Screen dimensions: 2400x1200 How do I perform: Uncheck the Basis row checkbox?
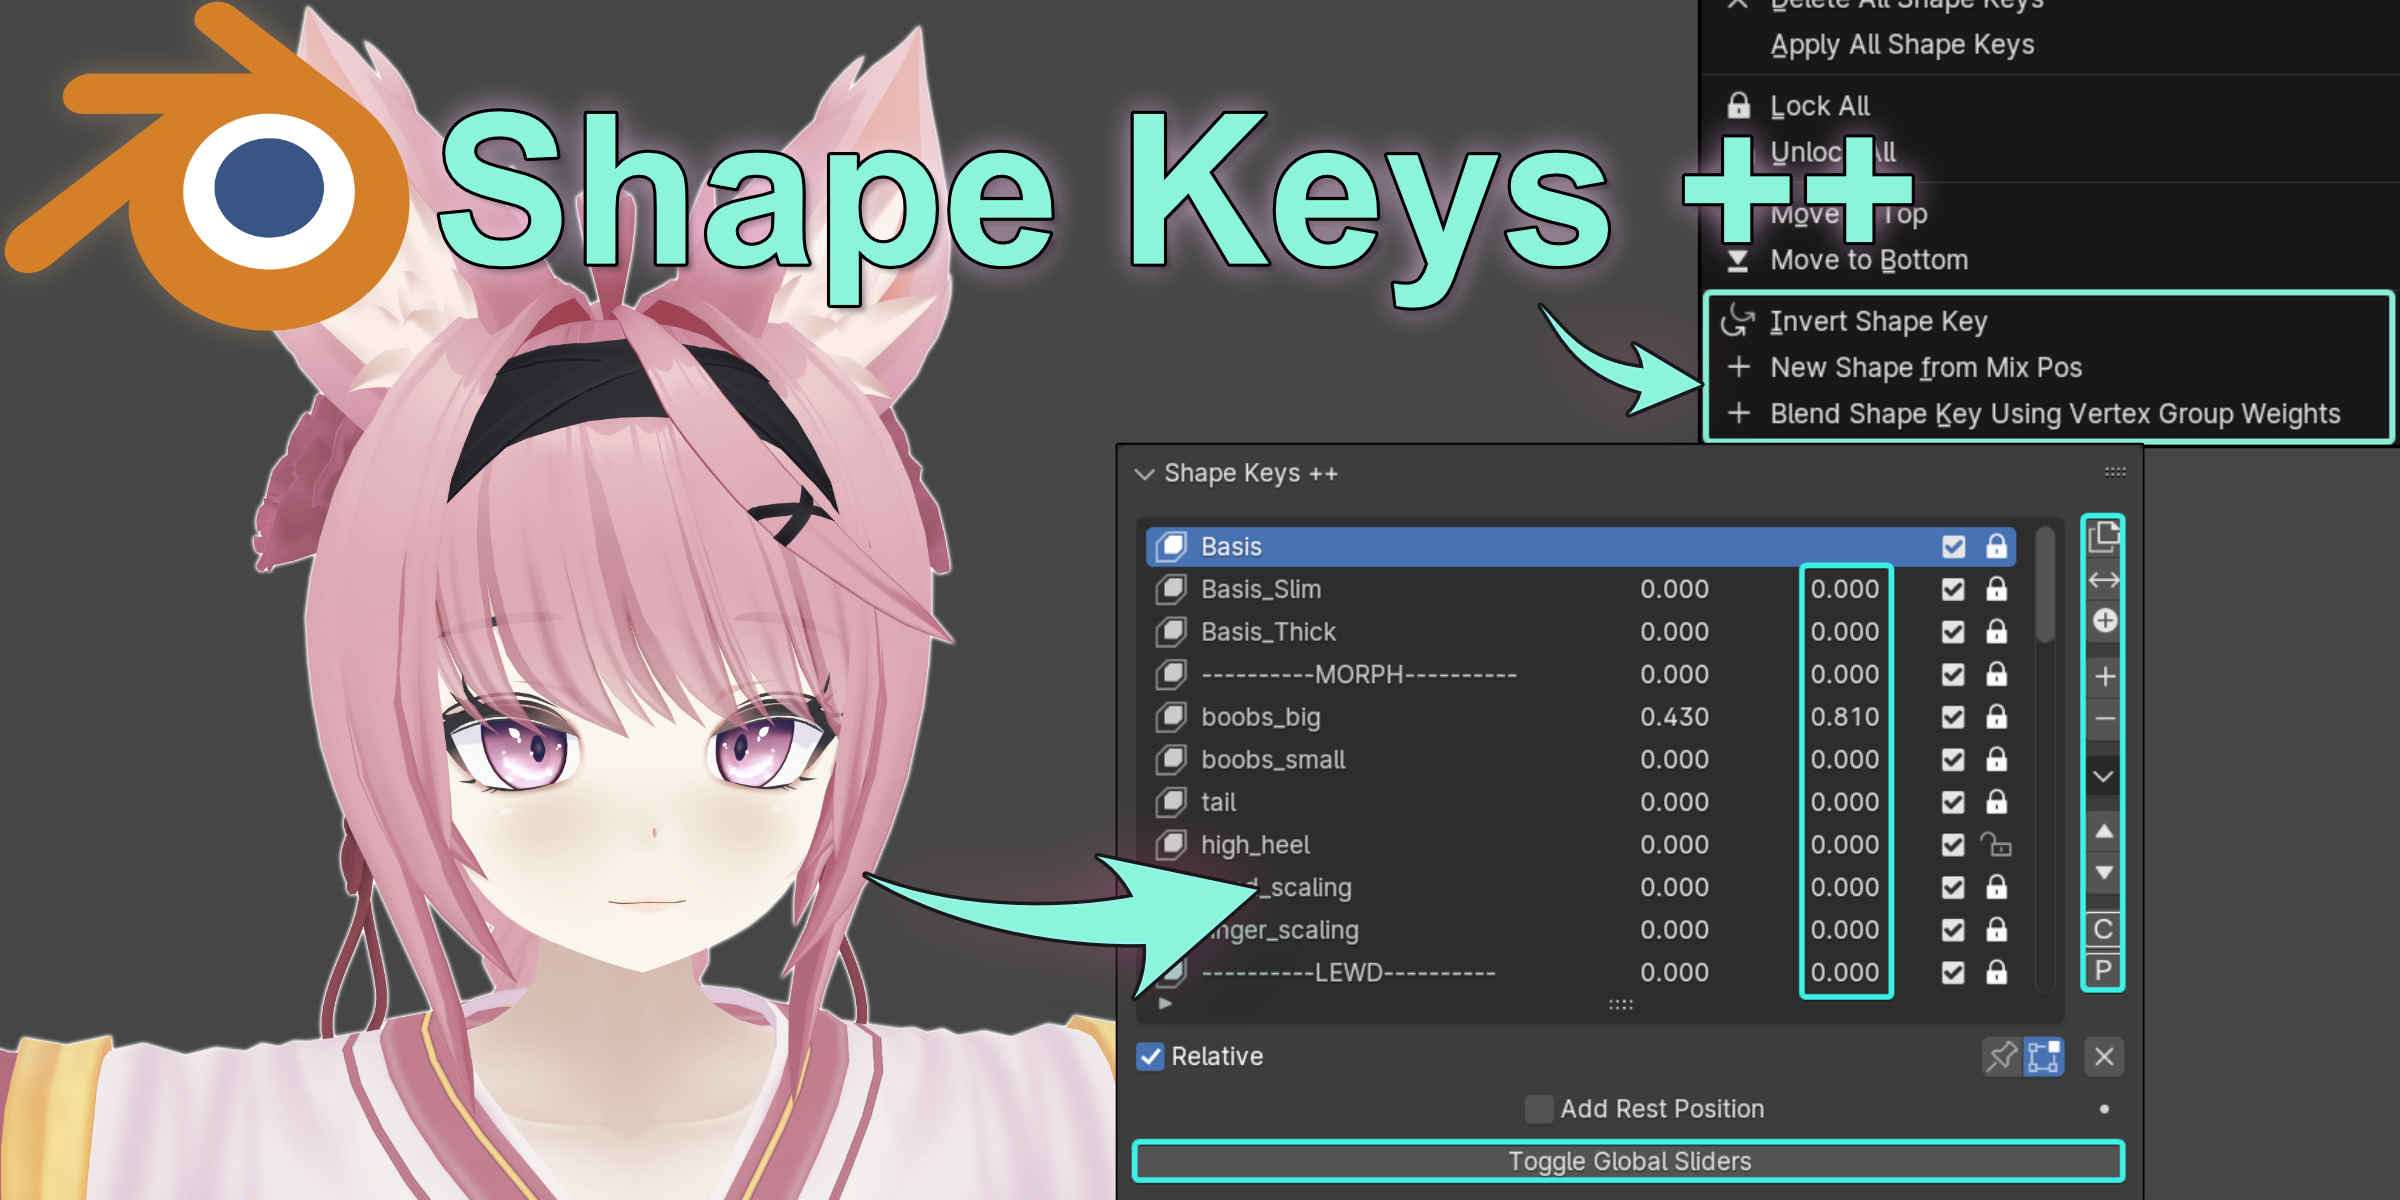click(1953, 547)
